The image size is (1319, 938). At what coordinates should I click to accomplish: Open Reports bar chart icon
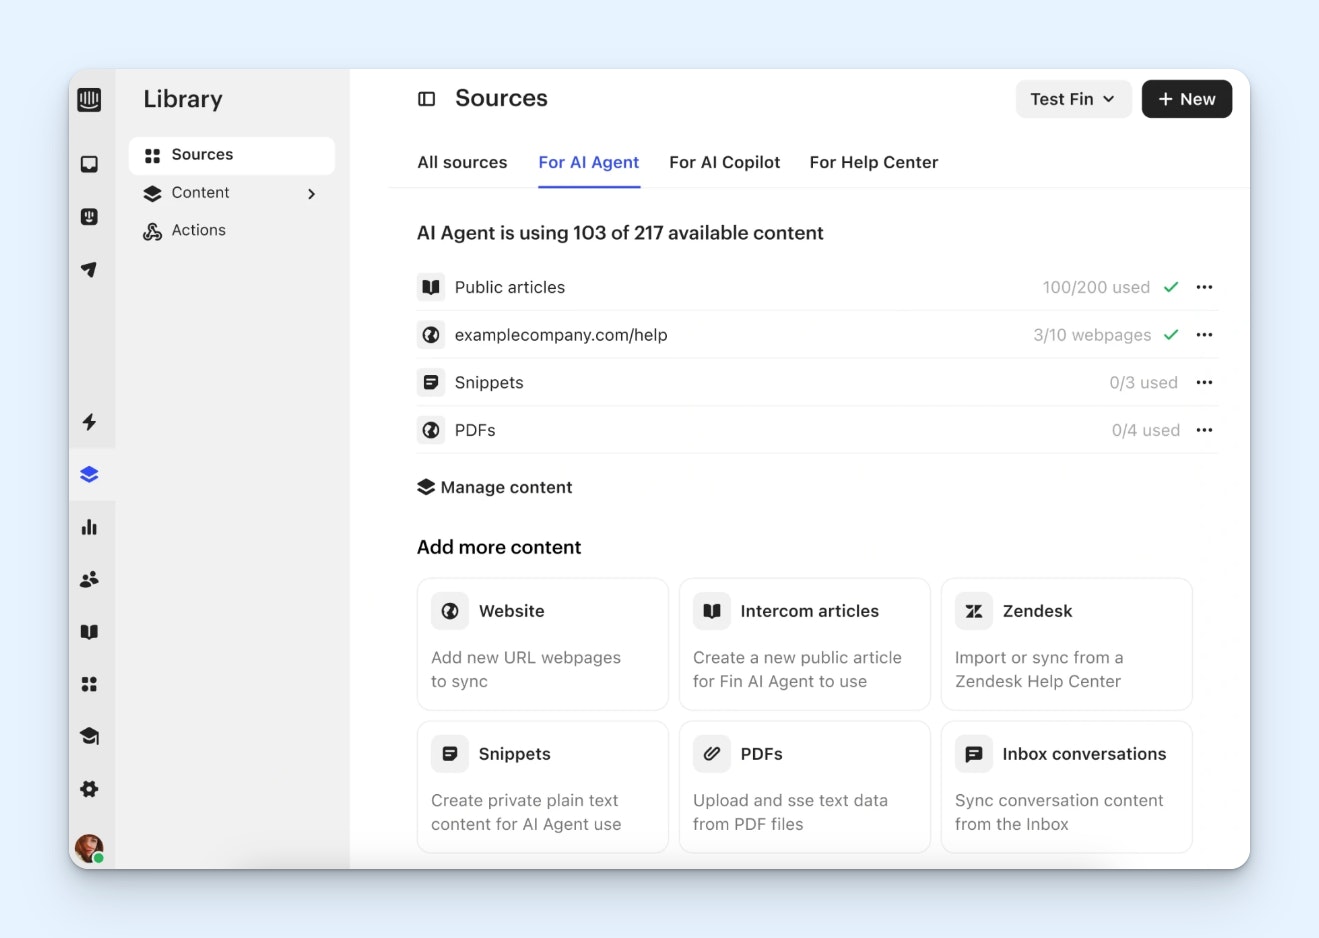click(x=89, y=527)
